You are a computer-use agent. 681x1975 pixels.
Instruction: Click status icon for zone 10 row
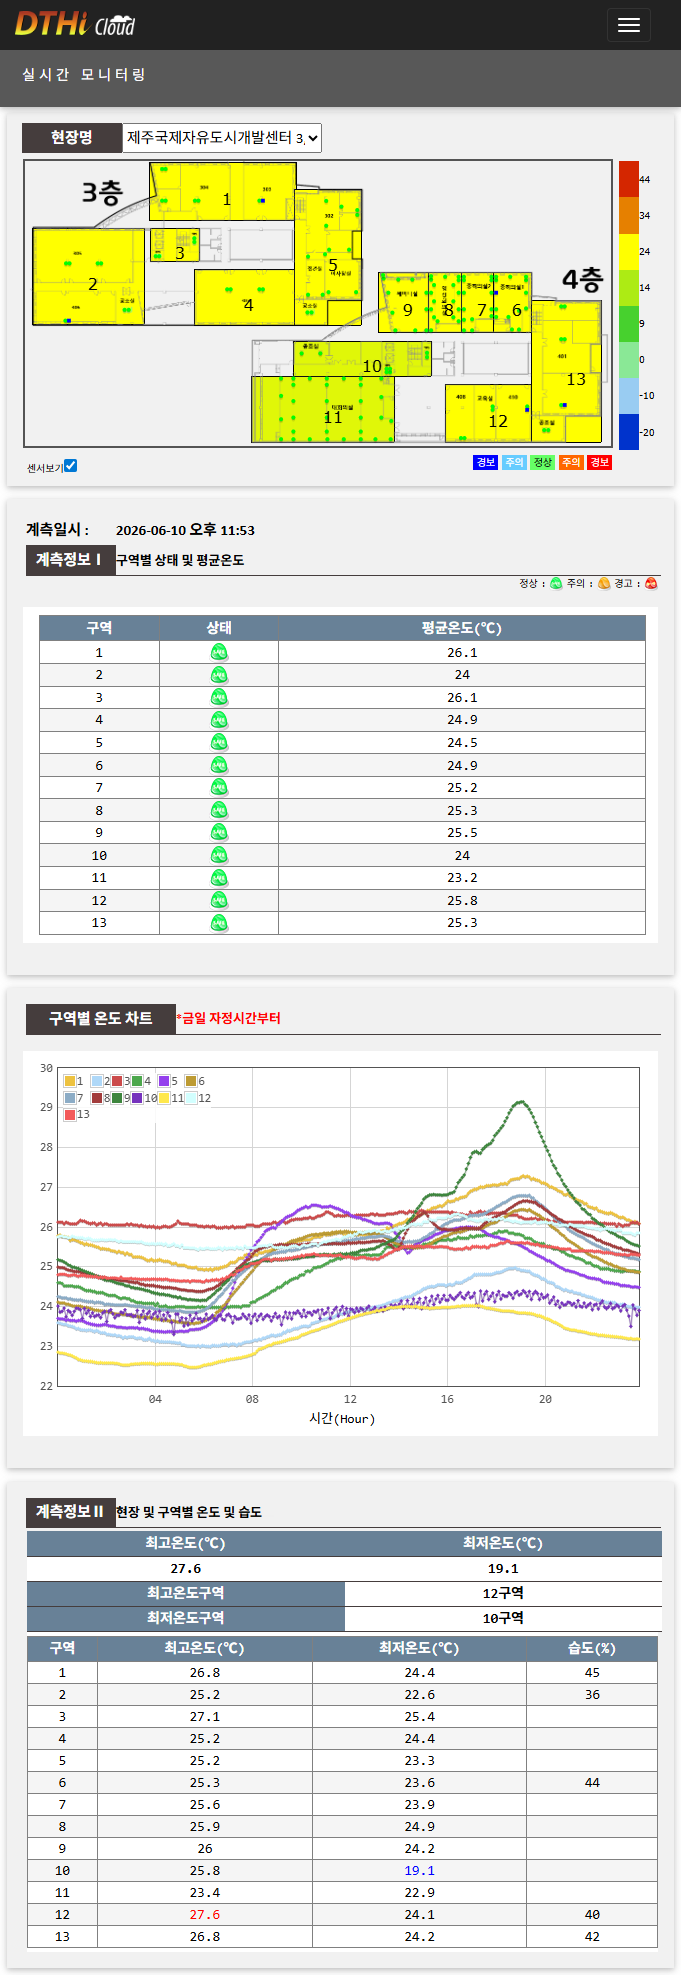click(219, 855)
